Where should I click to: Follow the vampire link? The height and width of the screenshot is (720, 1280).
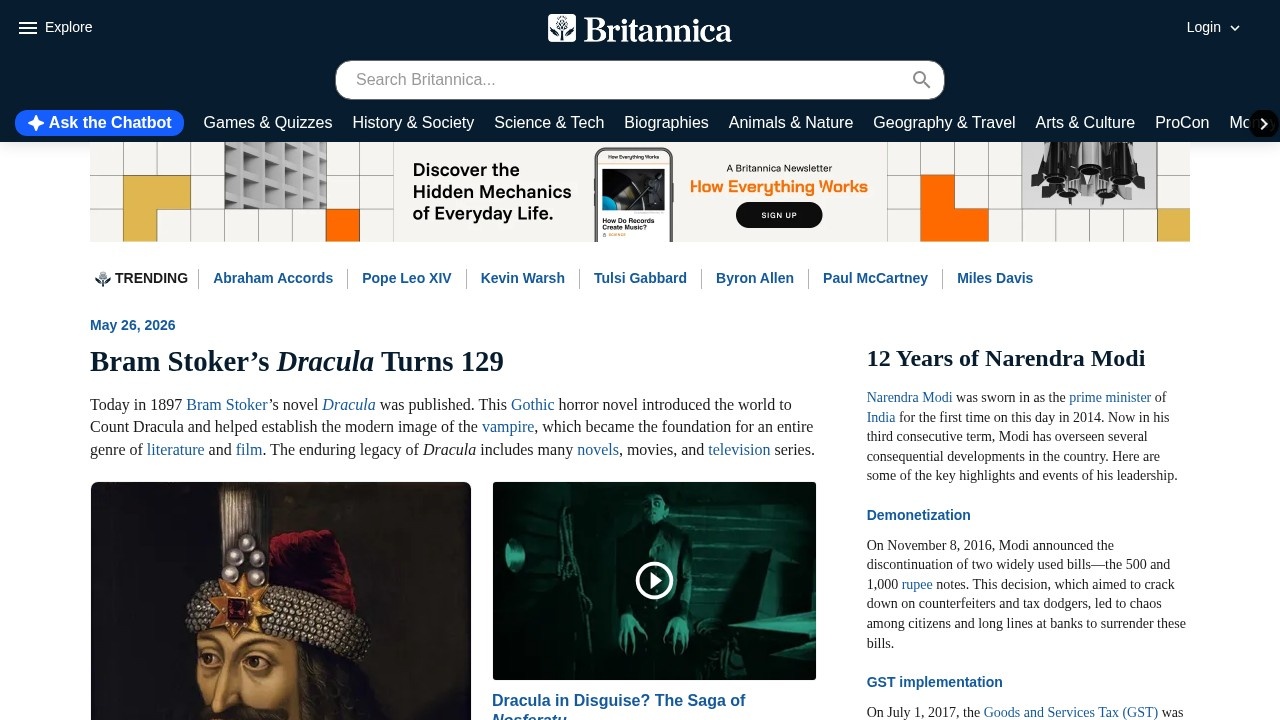pos(508,427)
